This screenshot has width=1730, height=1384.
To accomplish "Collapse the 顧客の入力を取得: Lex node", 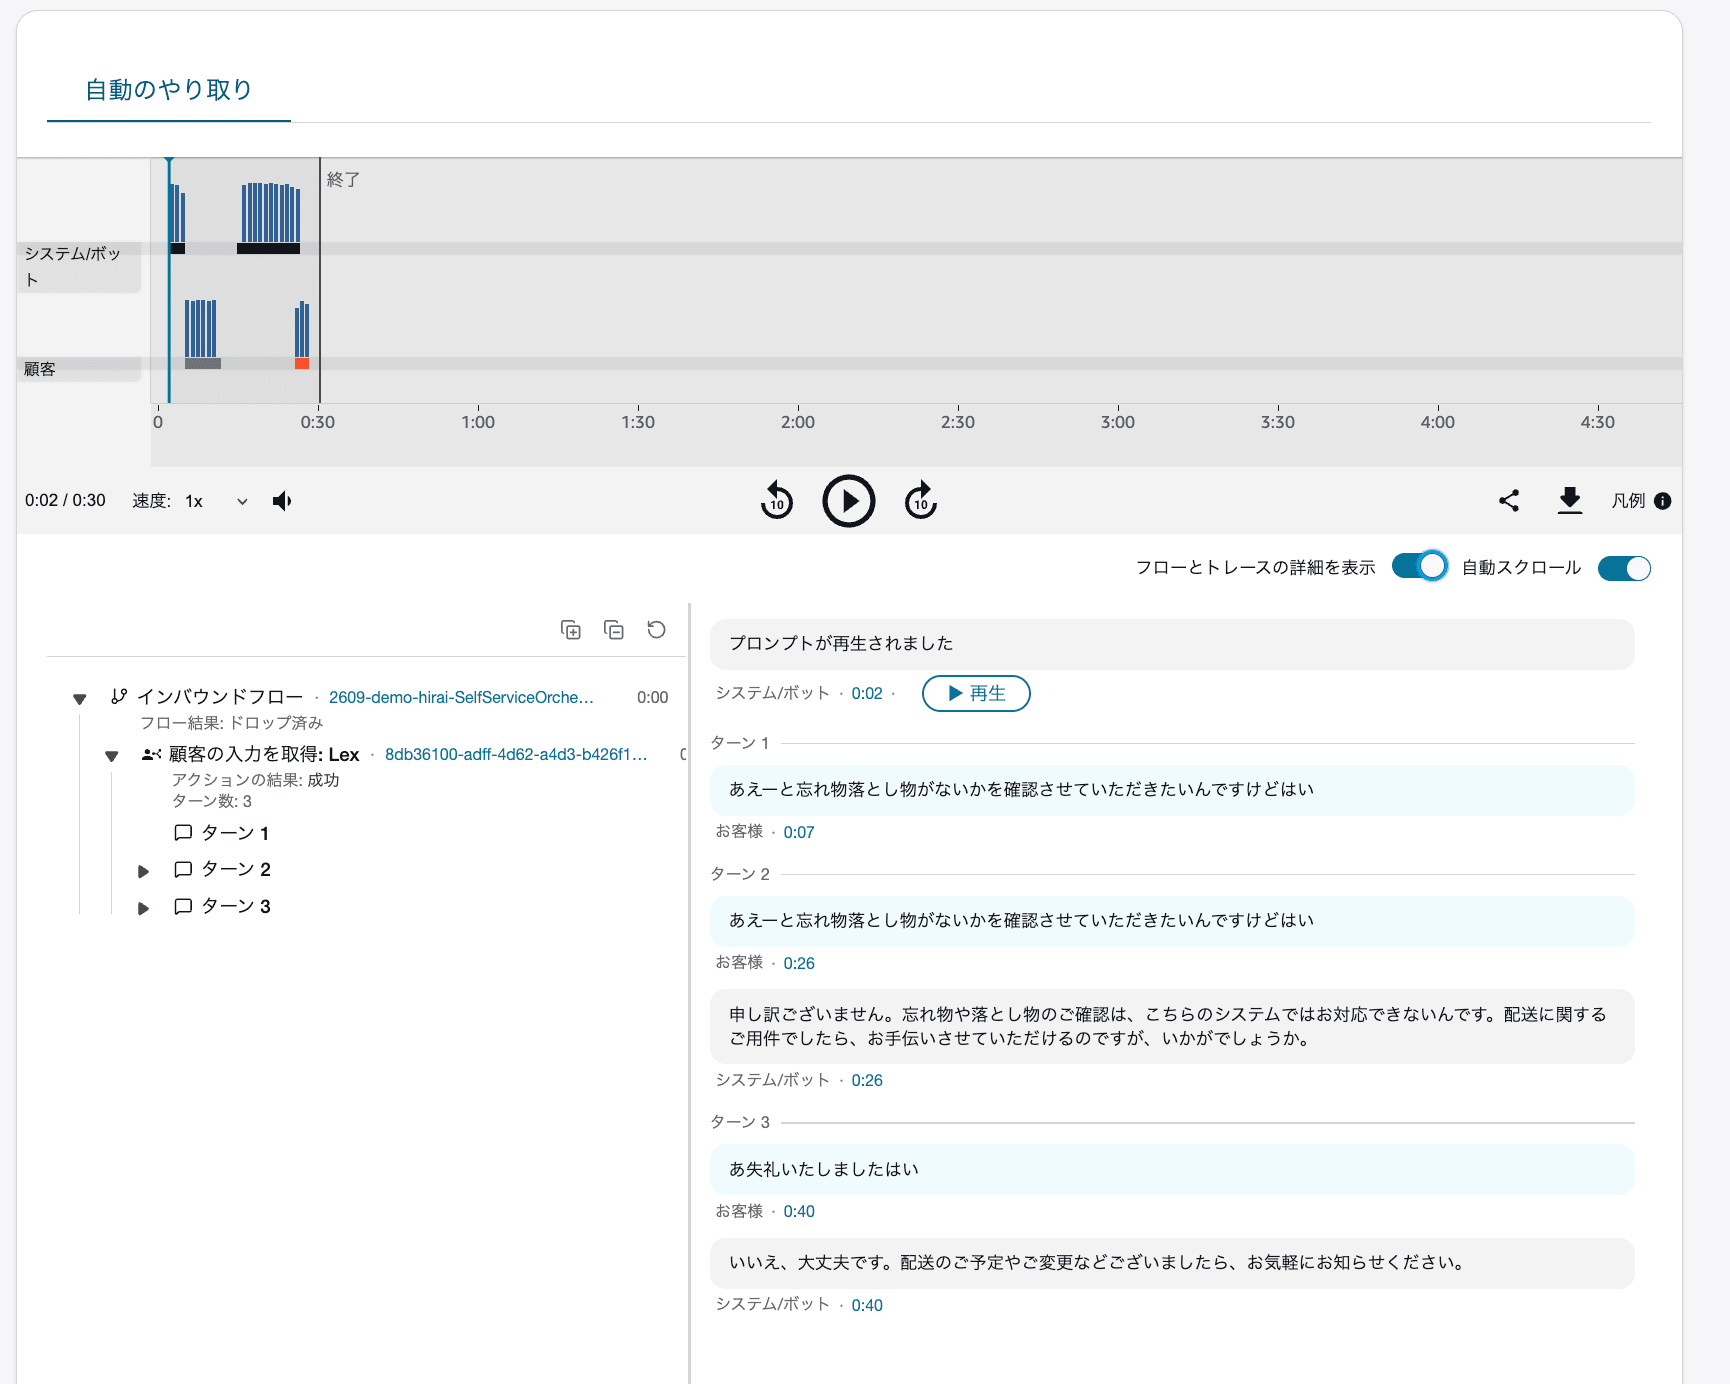I will pyautogui.click(x=112, y=756).
